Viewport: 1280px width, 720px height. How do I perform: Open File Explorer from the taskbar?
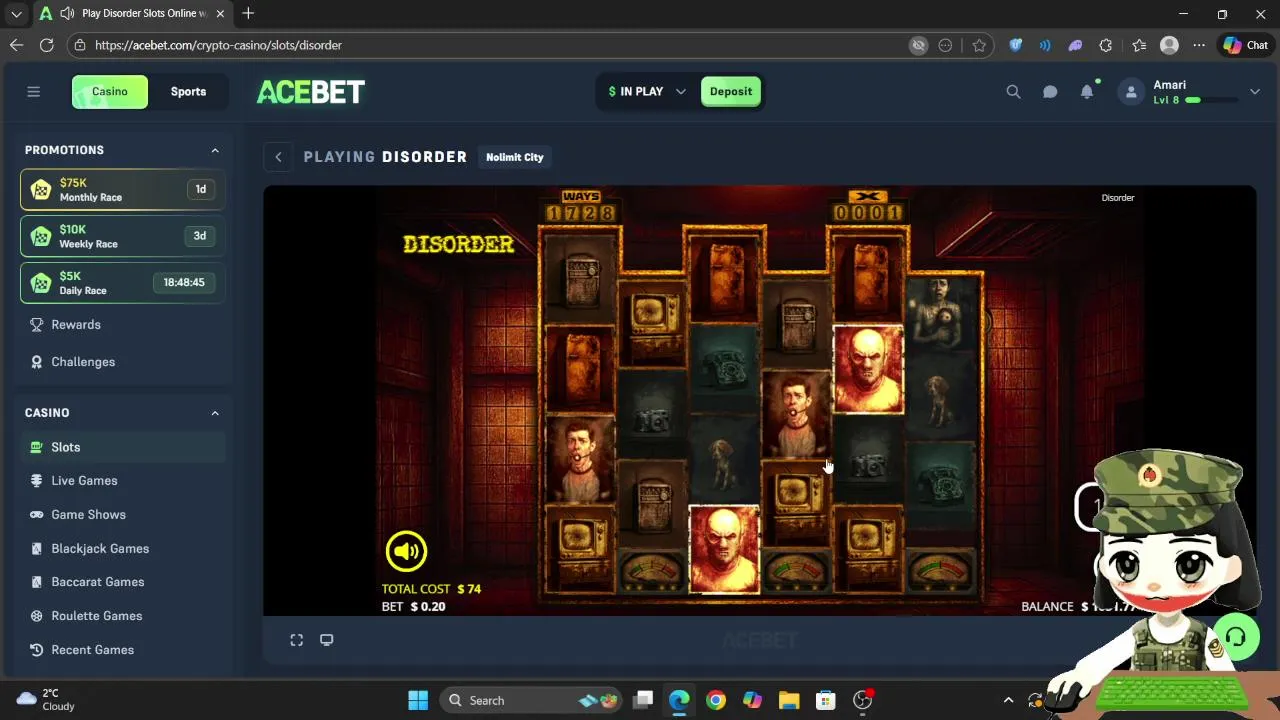pyautogui.click(x=789, y=700)
